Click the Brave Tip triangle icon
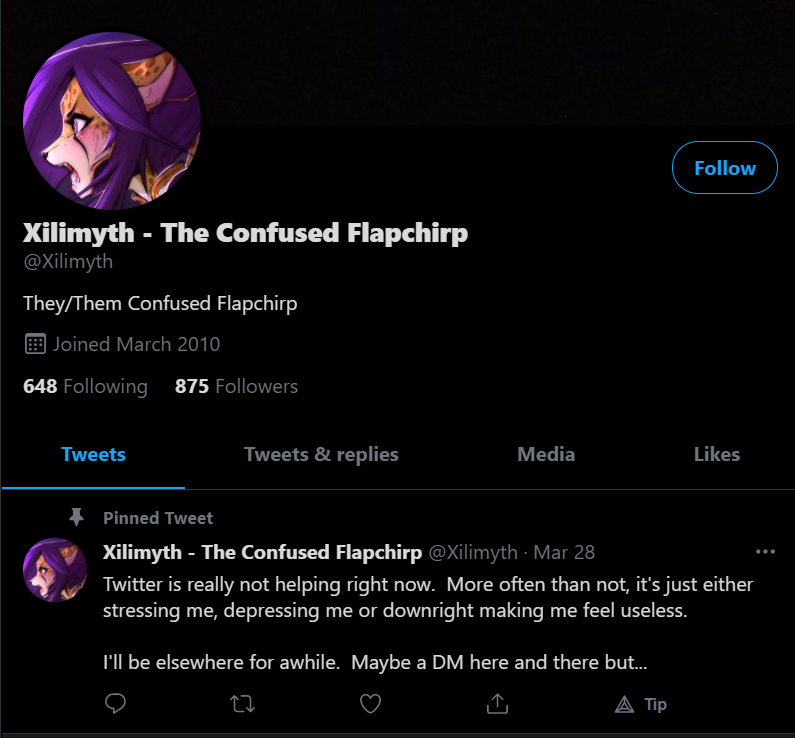795x738 pixels. (624, 704)
